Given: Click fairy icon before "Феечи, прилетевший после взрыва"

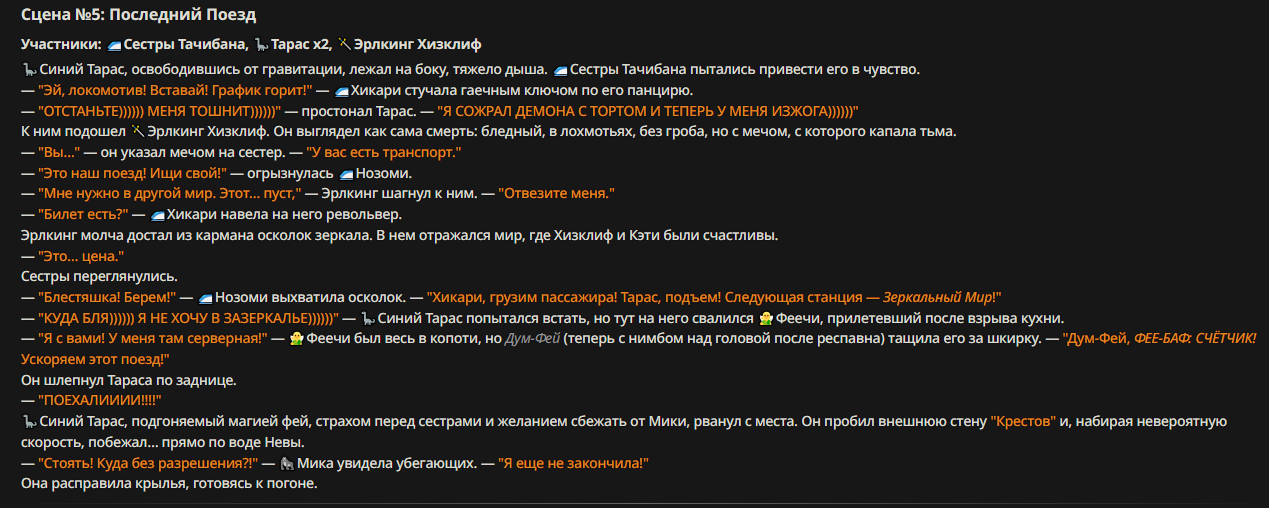Looking at the screenshot, I should (x=766, y=318).
